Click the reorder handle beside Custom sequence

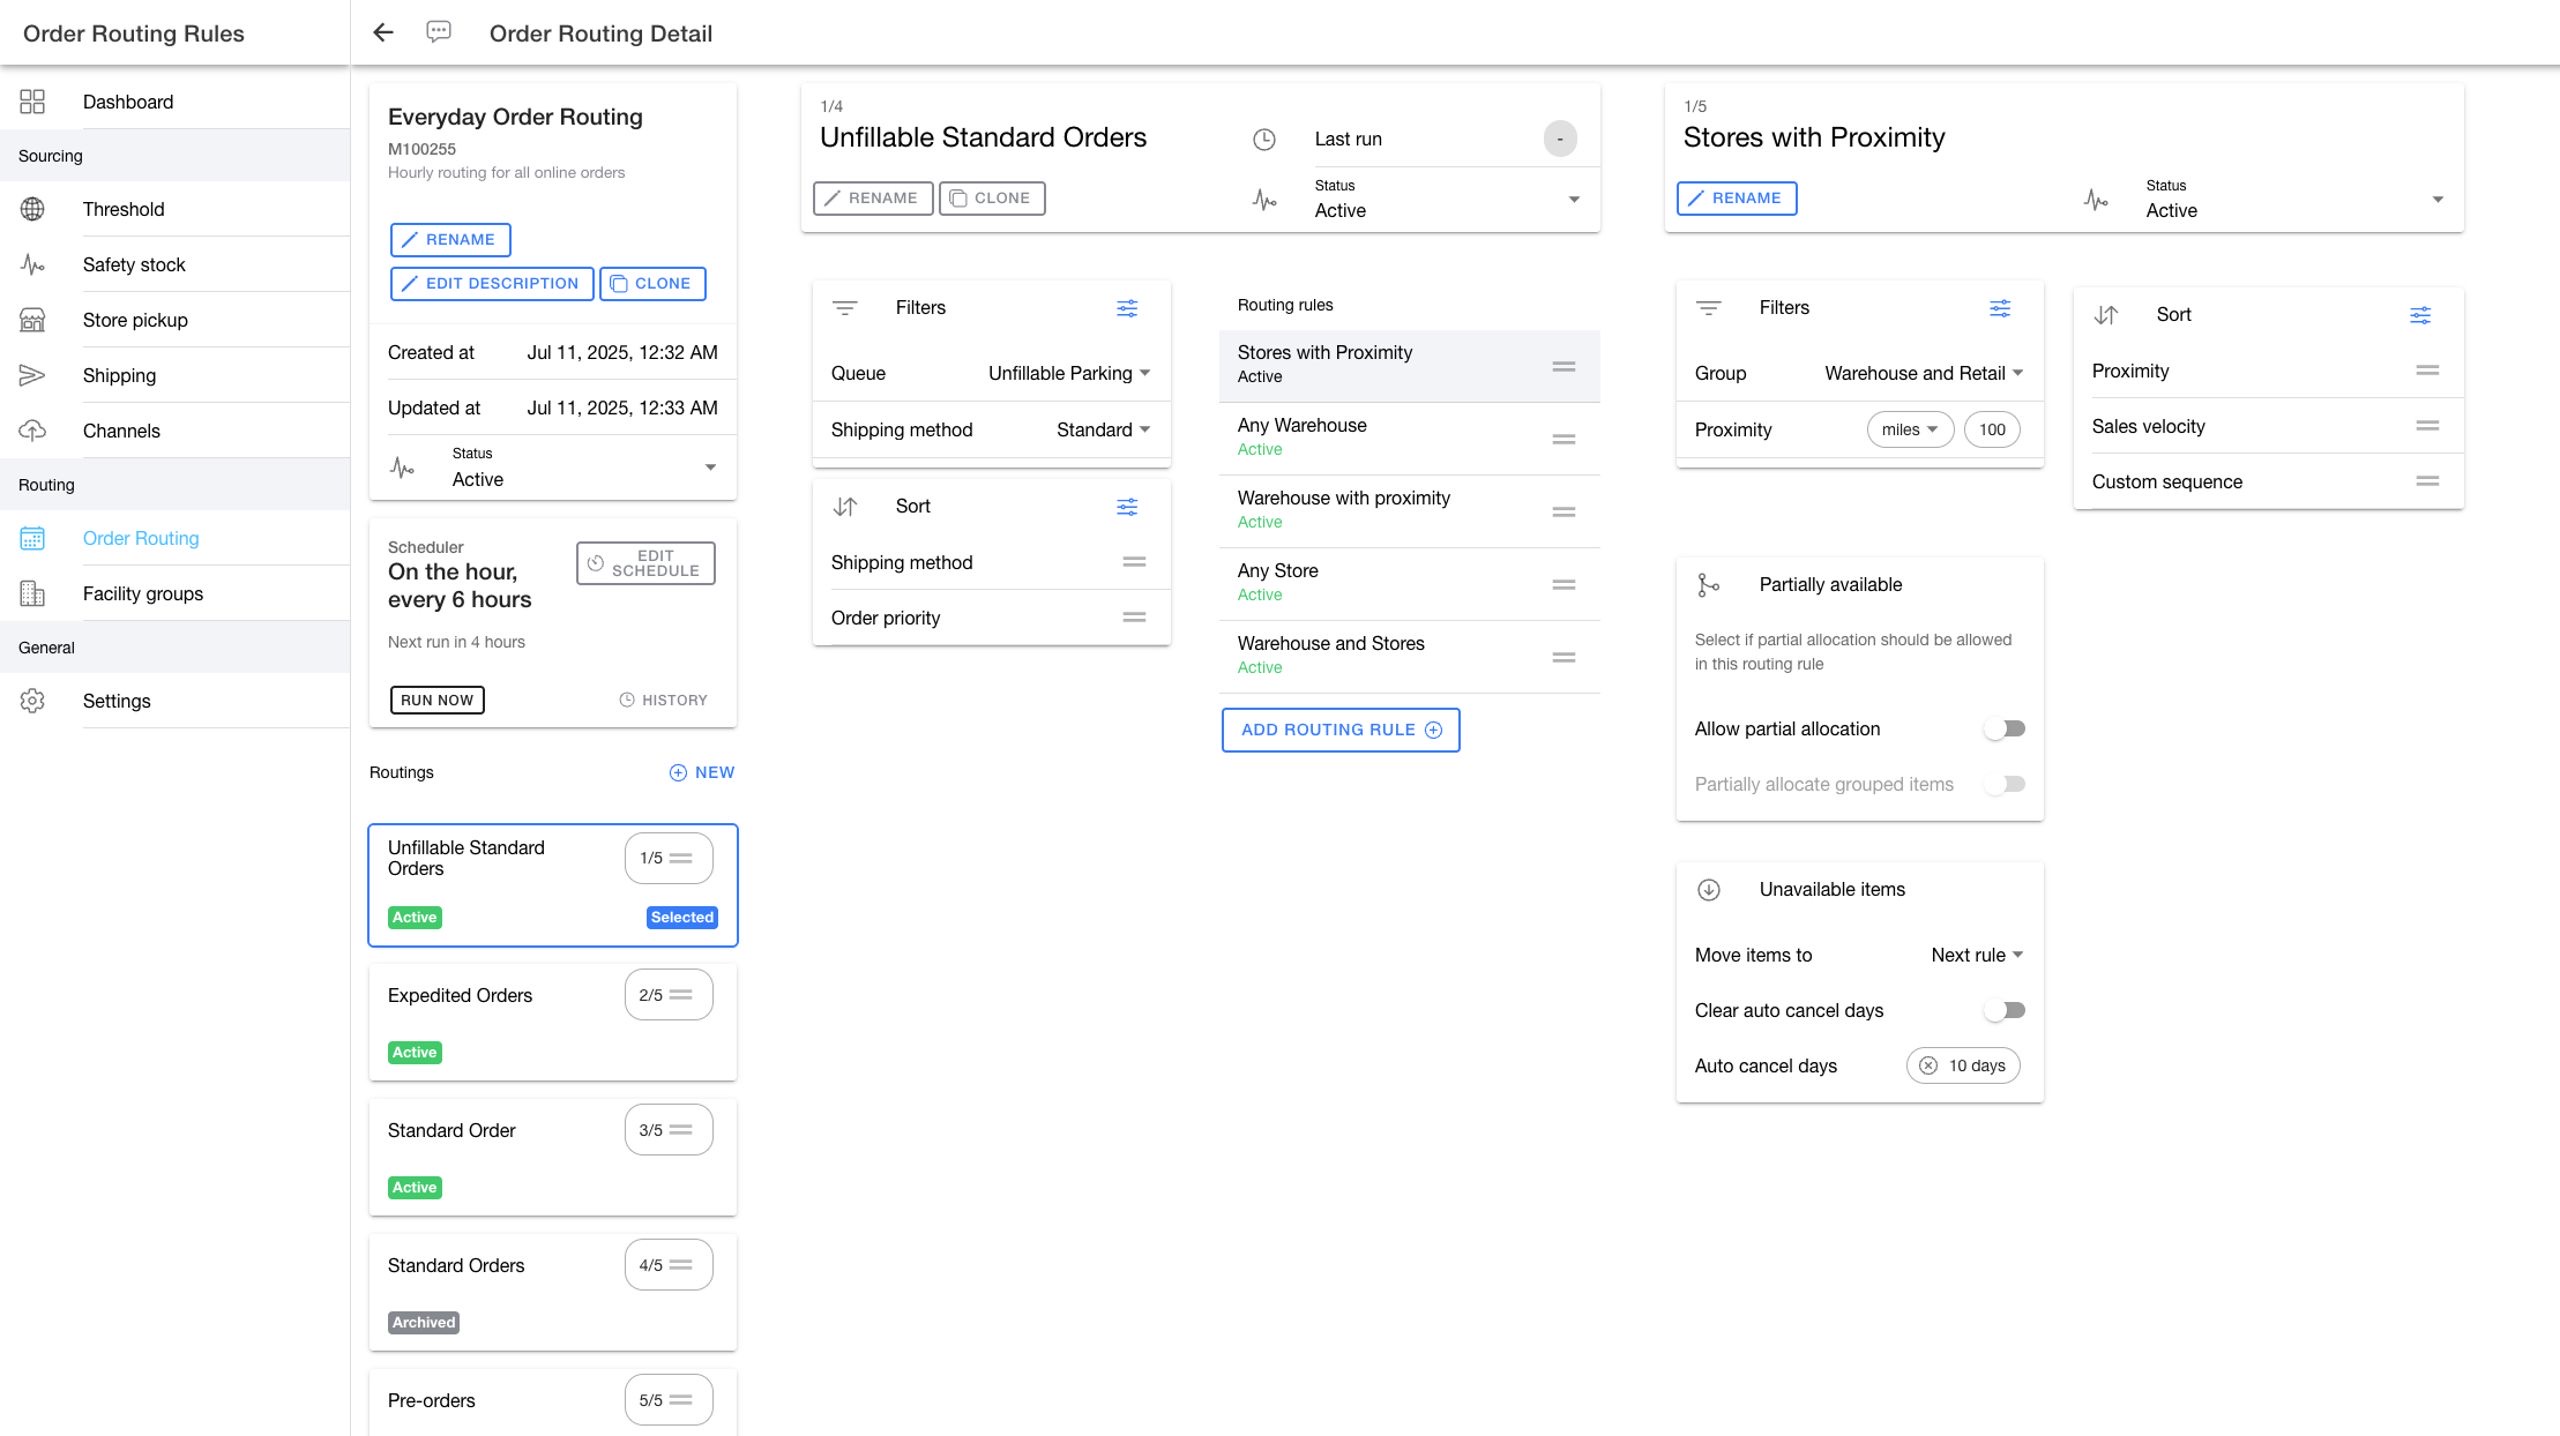pos(2427,481)
